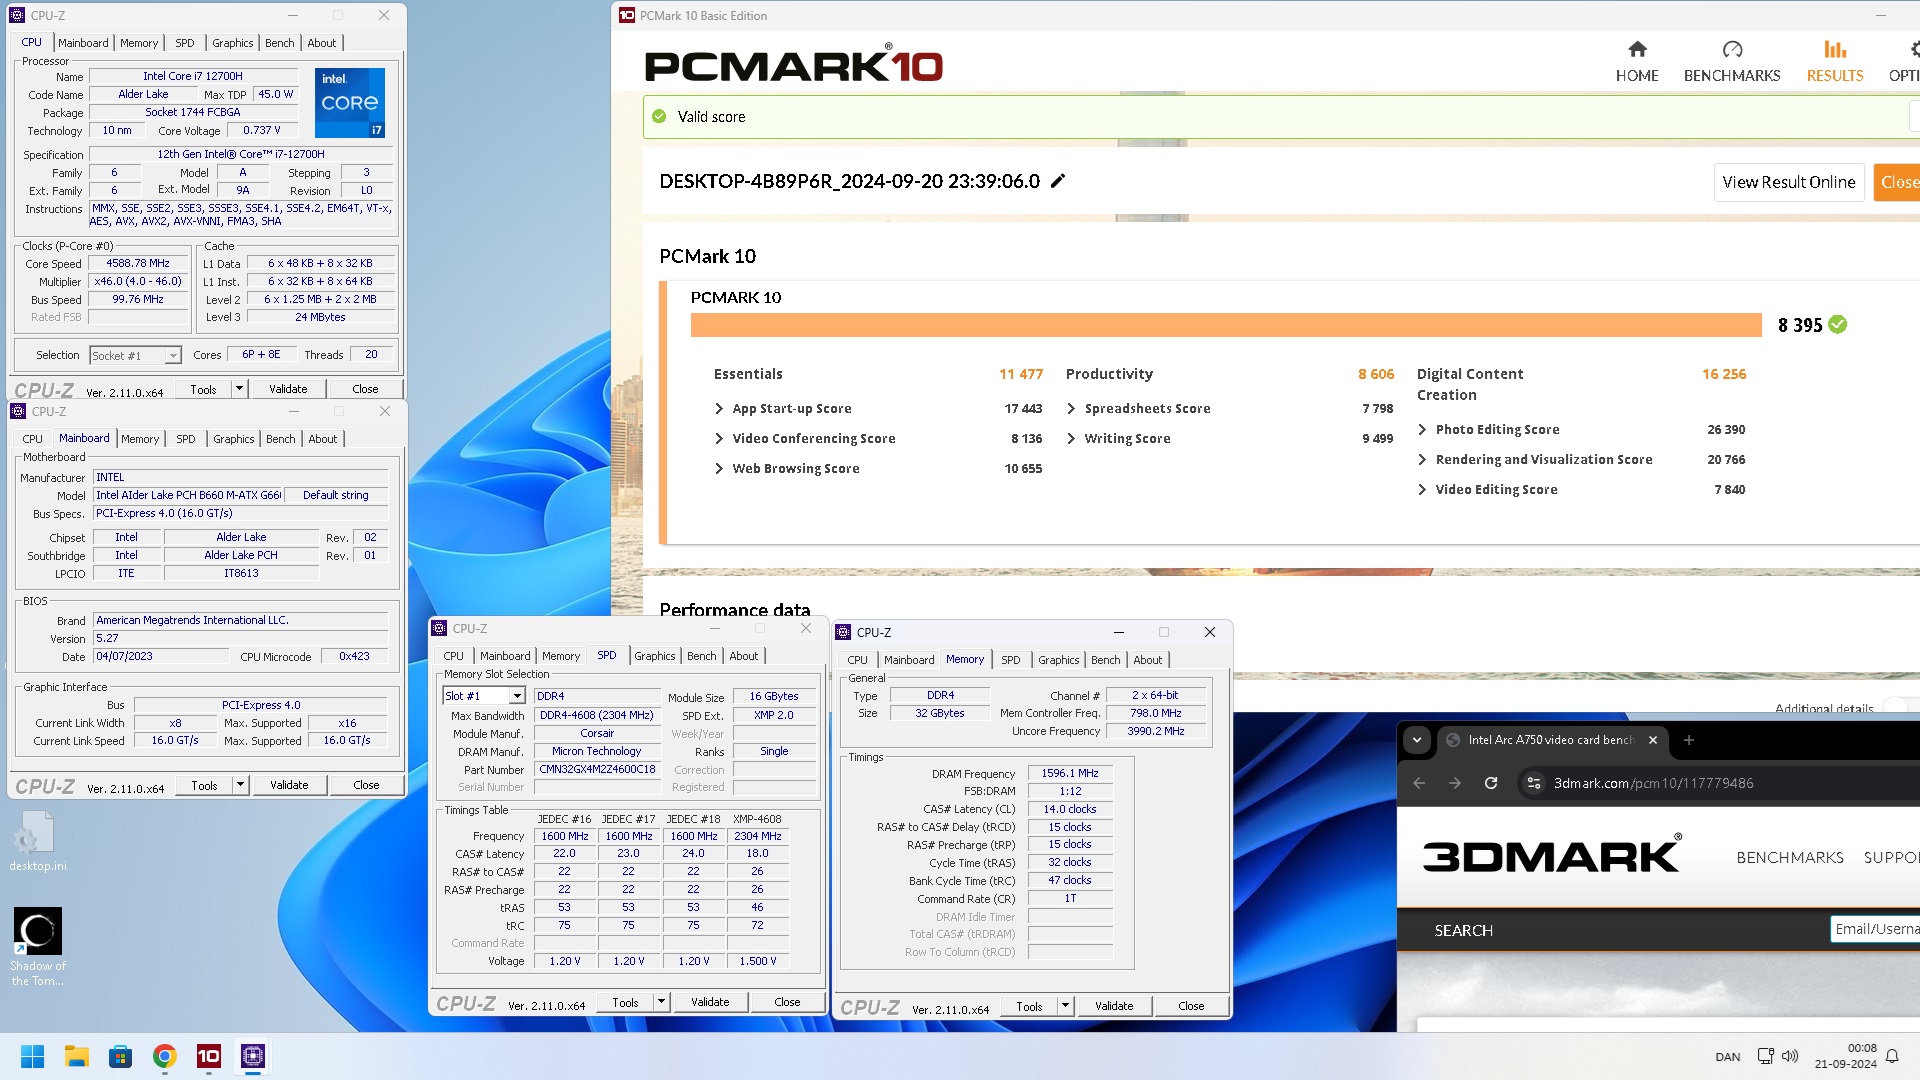Switch to Memory tab in top CPU-Z window

click(x=139, y=43)
